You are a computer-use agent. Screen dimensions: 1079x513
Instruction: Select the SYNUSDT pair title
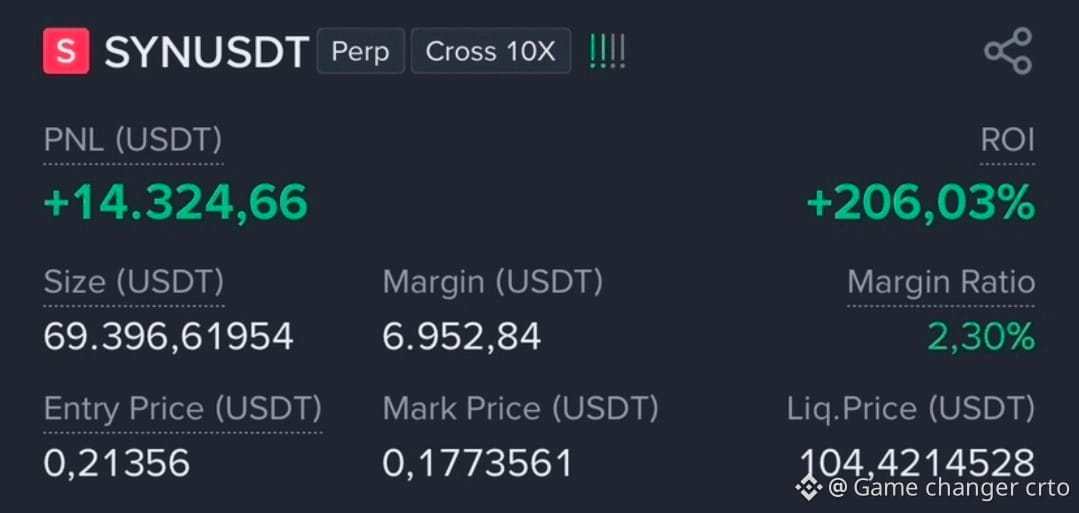click(206, 52)
